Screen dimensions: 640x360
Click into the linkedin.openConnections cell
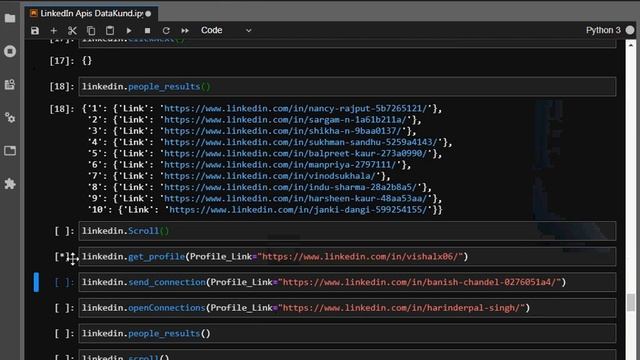[x=347, y=308]
